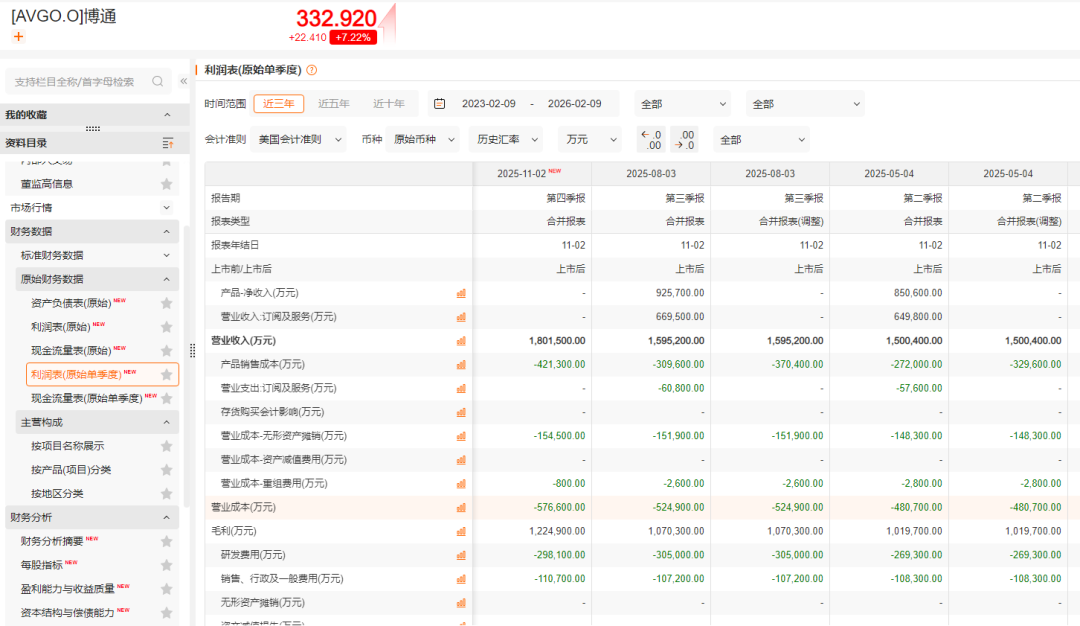Add AVGO to watchlist with orange plus icon
1080x626 pixels.
pyautogui.click(x=18, y=37)
